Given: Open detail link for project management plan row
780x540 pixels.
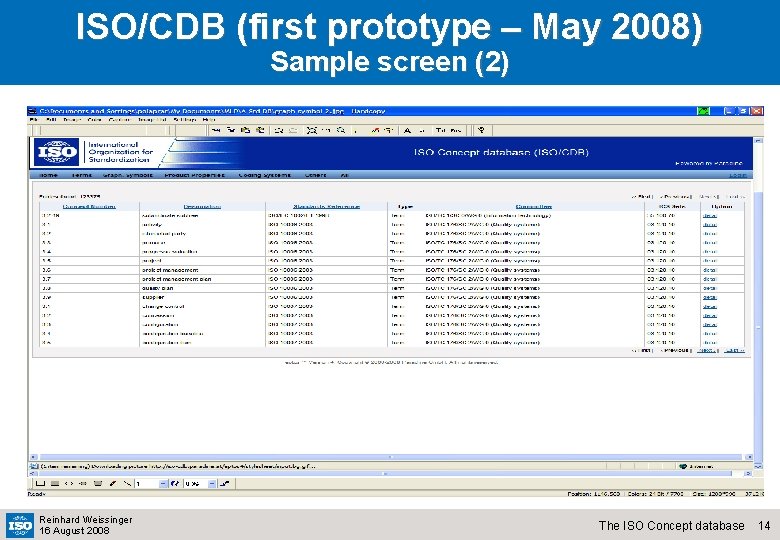Looking at the screenshot, I should [709, 279].
